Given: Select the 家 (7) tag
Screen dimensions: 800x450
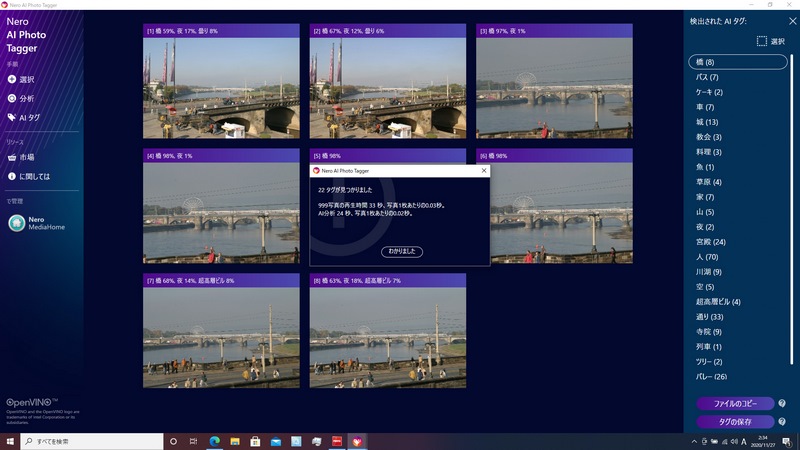Looking at the screenshot, I should (705, 196).
